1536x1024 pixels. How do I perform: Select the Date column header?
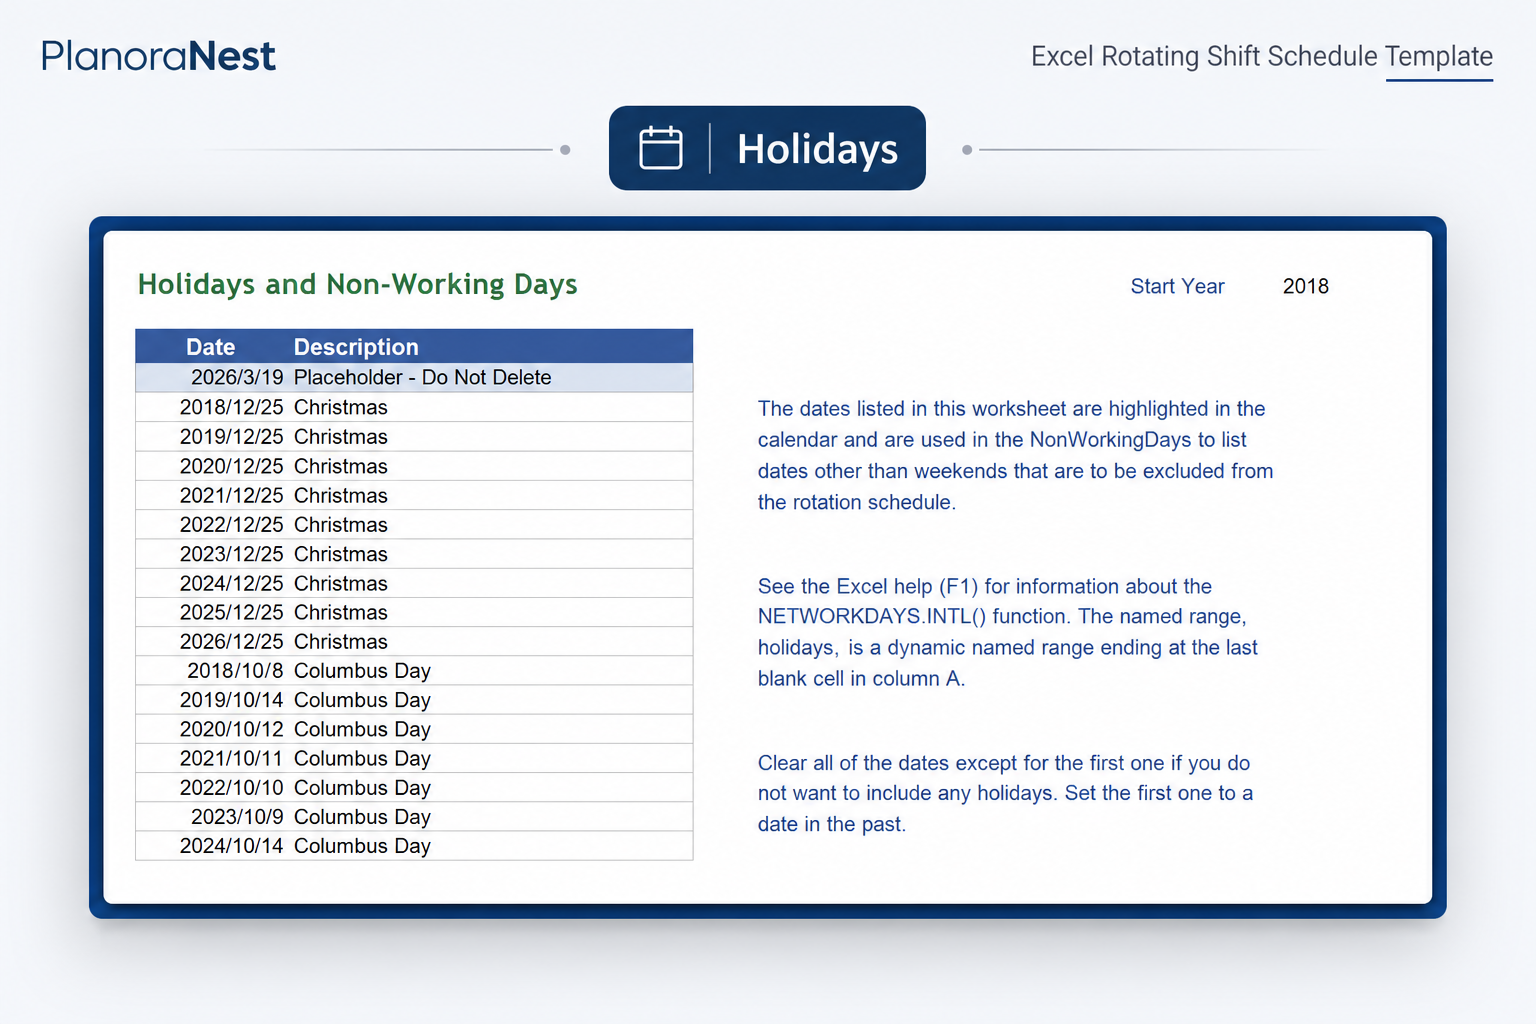tap(210, 347)
